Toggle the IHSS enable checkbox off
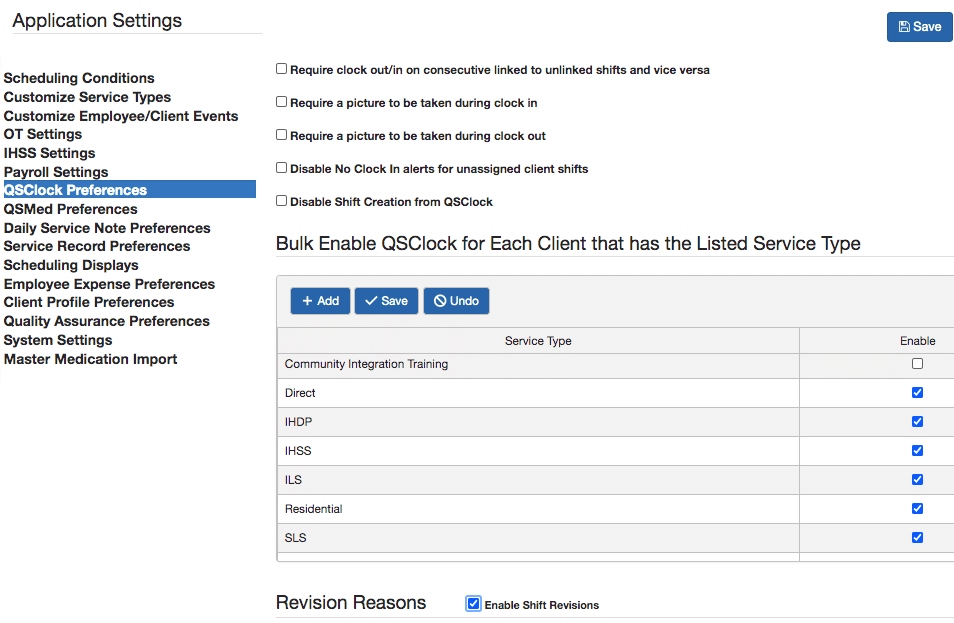 917,450
